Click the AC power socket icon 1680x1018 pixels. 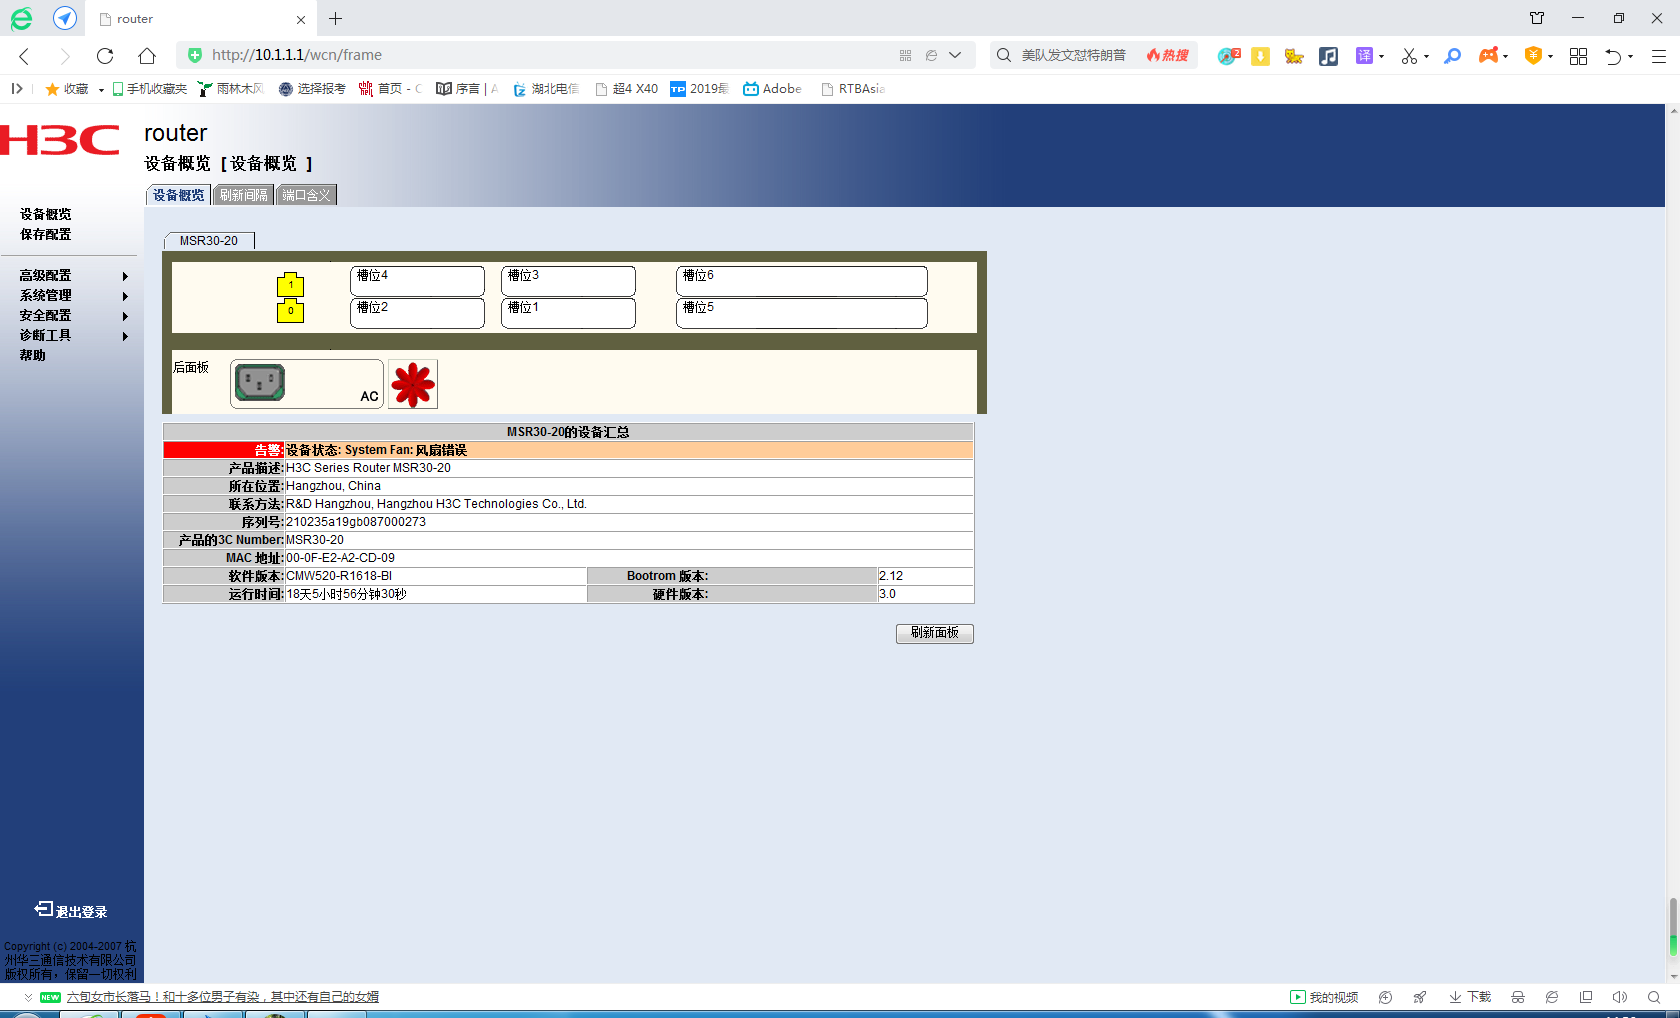[x=260, y=382]
